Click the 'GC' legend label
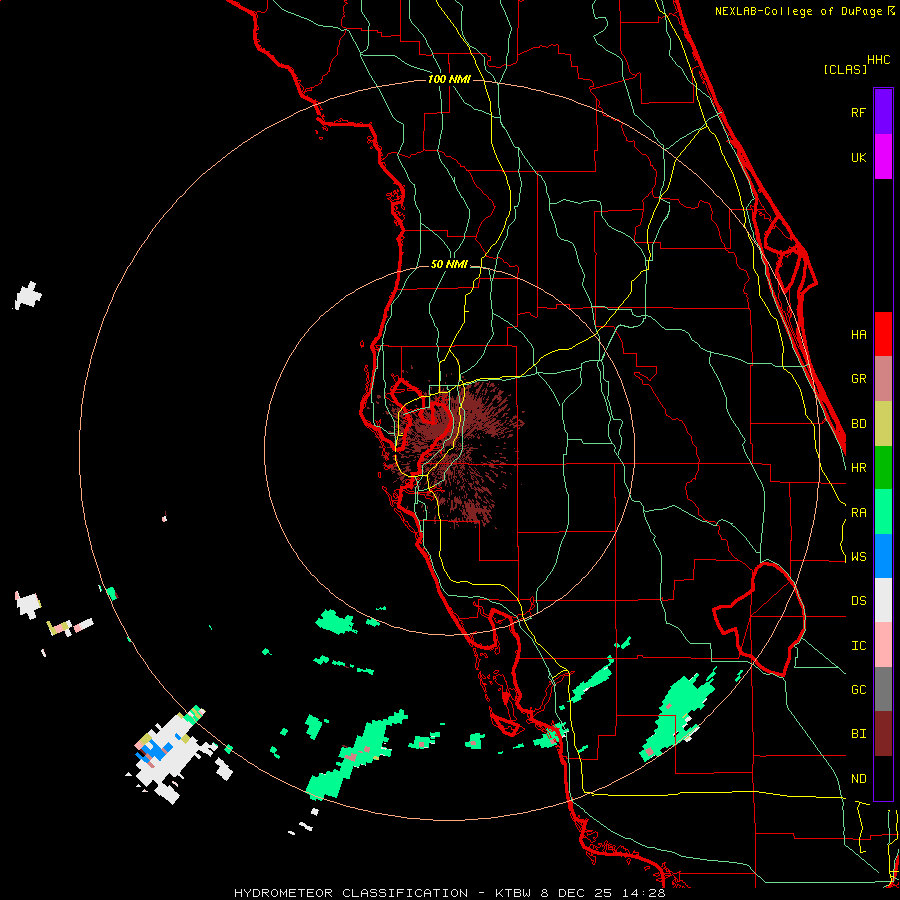Viewport: 900px width, 900px height. click(858, 690)
